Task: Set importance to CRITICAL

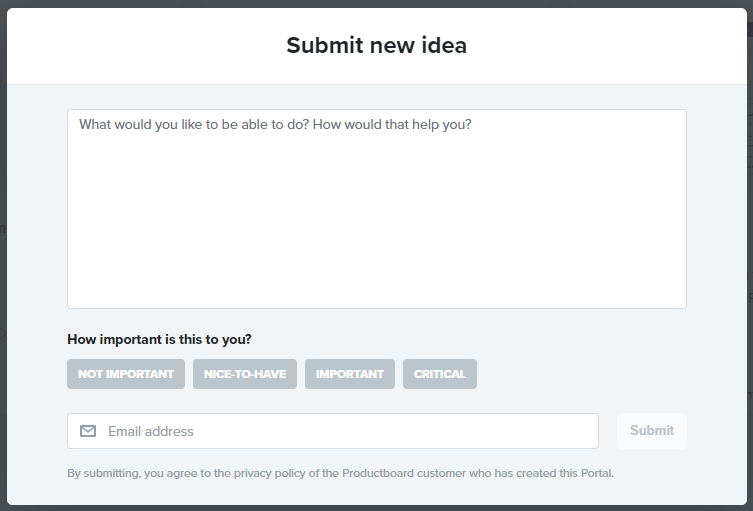Action: pos(440,374)
